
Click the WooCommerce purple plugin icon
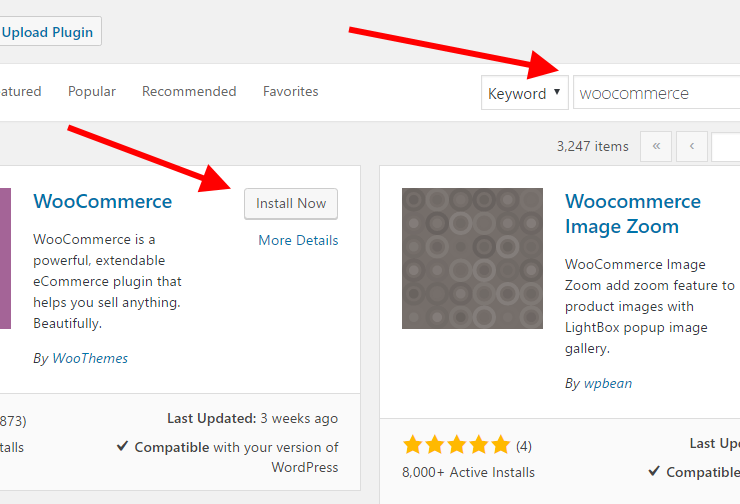click(x=5, y=258)
